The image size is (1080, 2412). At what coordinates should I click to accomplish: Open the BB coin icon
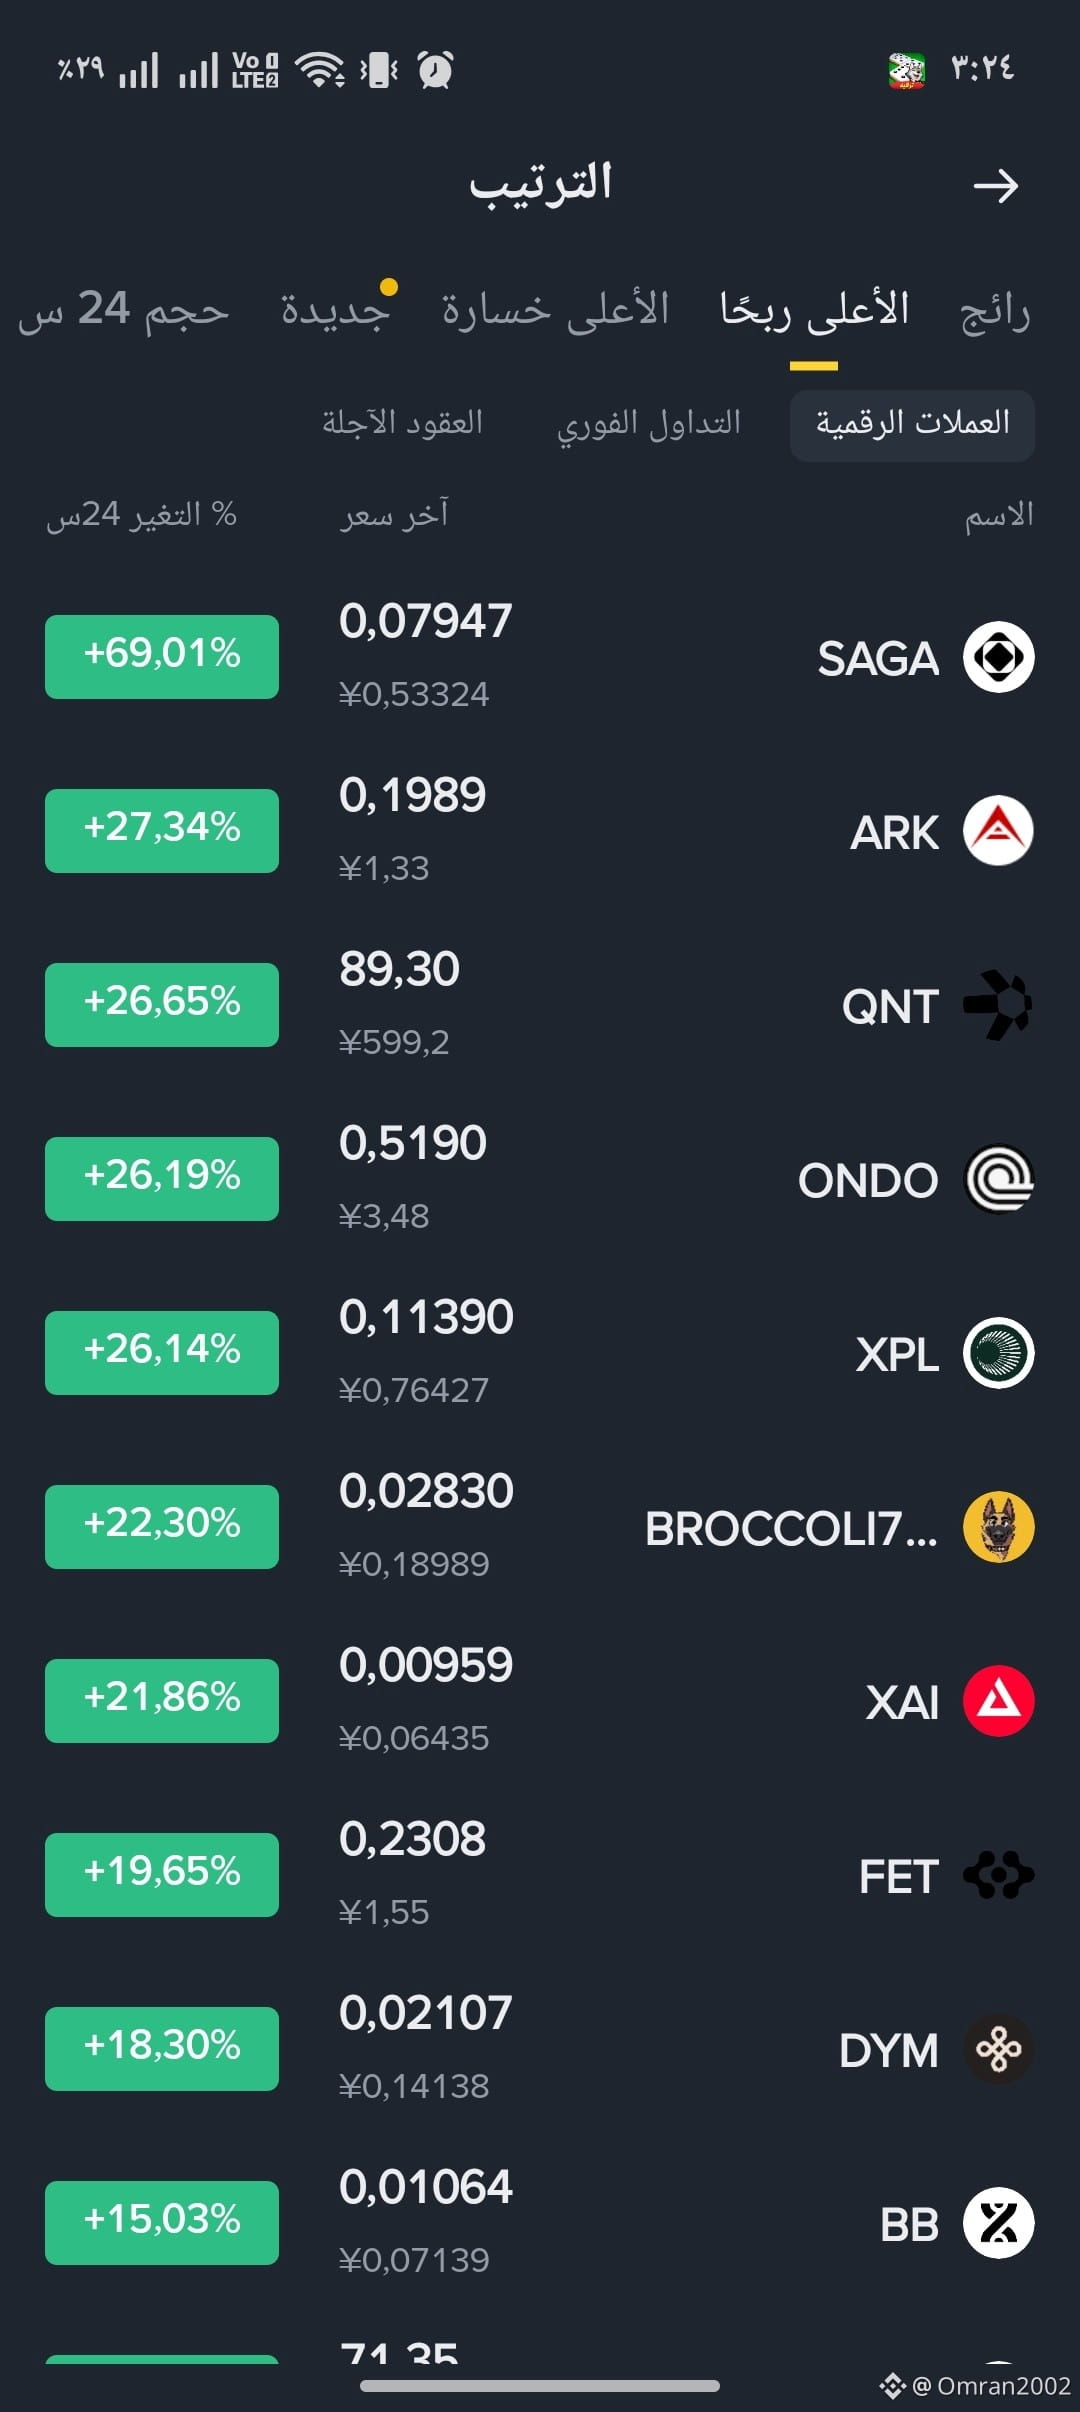tap(998, 2223)
